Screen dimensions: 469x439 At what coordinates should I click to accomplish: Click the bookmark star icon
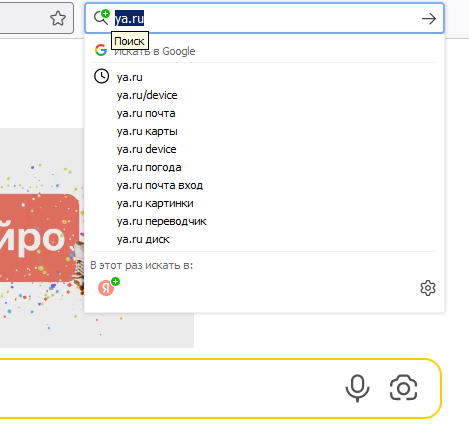58,18
